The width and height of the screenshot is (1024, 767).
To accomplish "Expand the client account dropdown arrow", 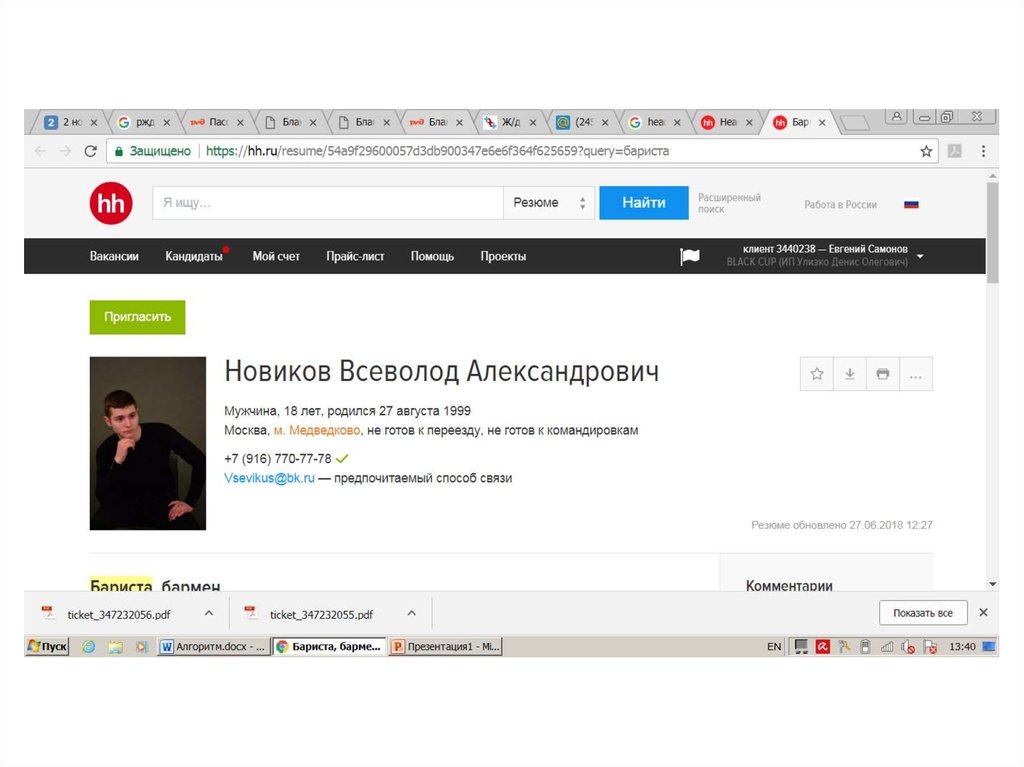I will pyautogui.click(x=920, y=257).
